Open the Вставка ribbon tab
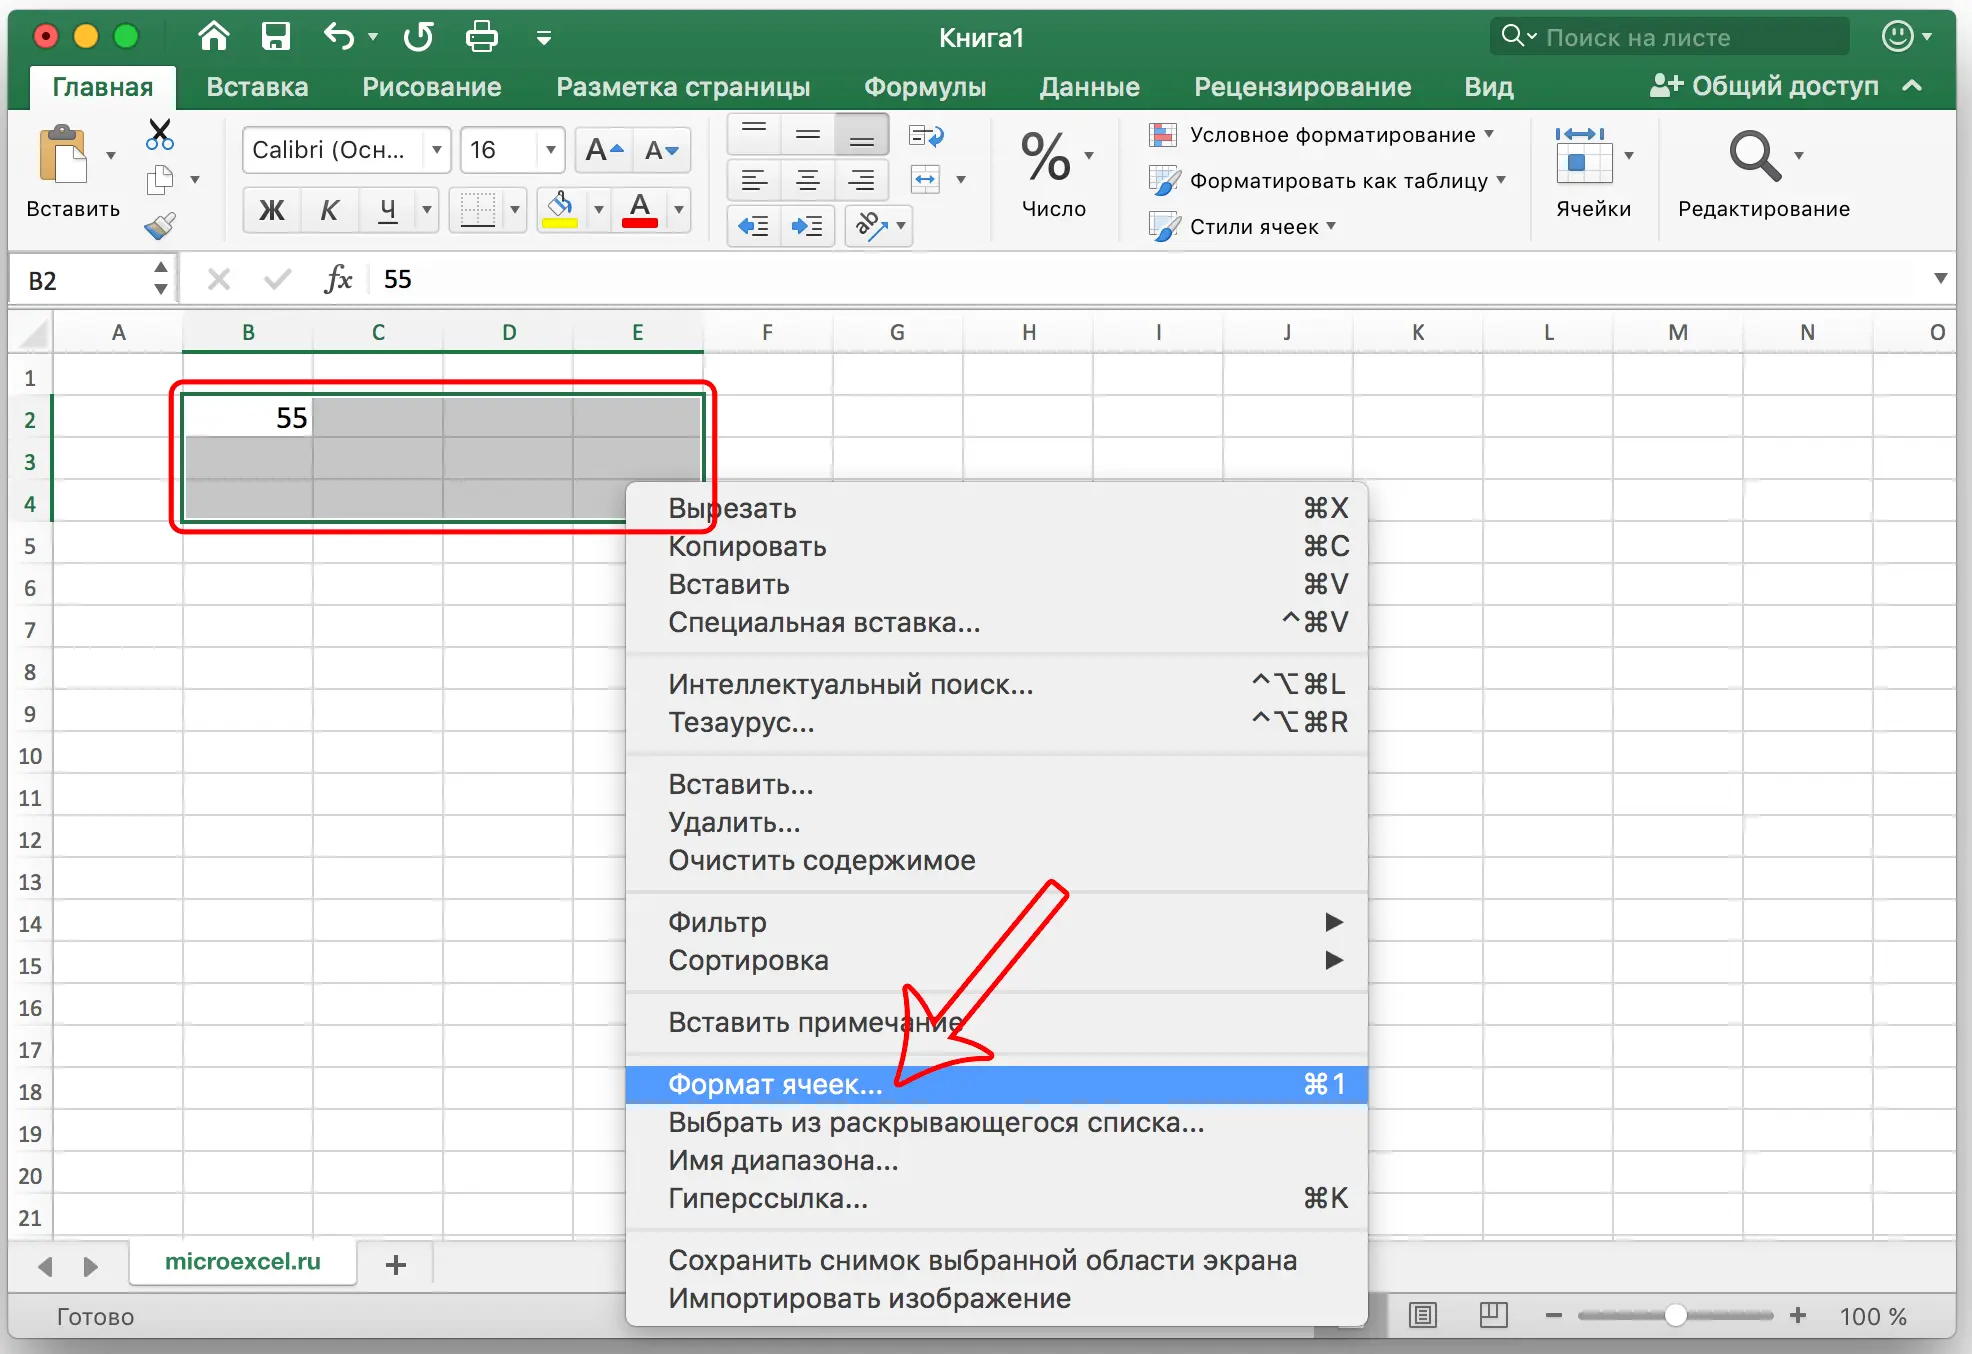This screenshot has width=1972, height=1354. (x=257, y=87)
